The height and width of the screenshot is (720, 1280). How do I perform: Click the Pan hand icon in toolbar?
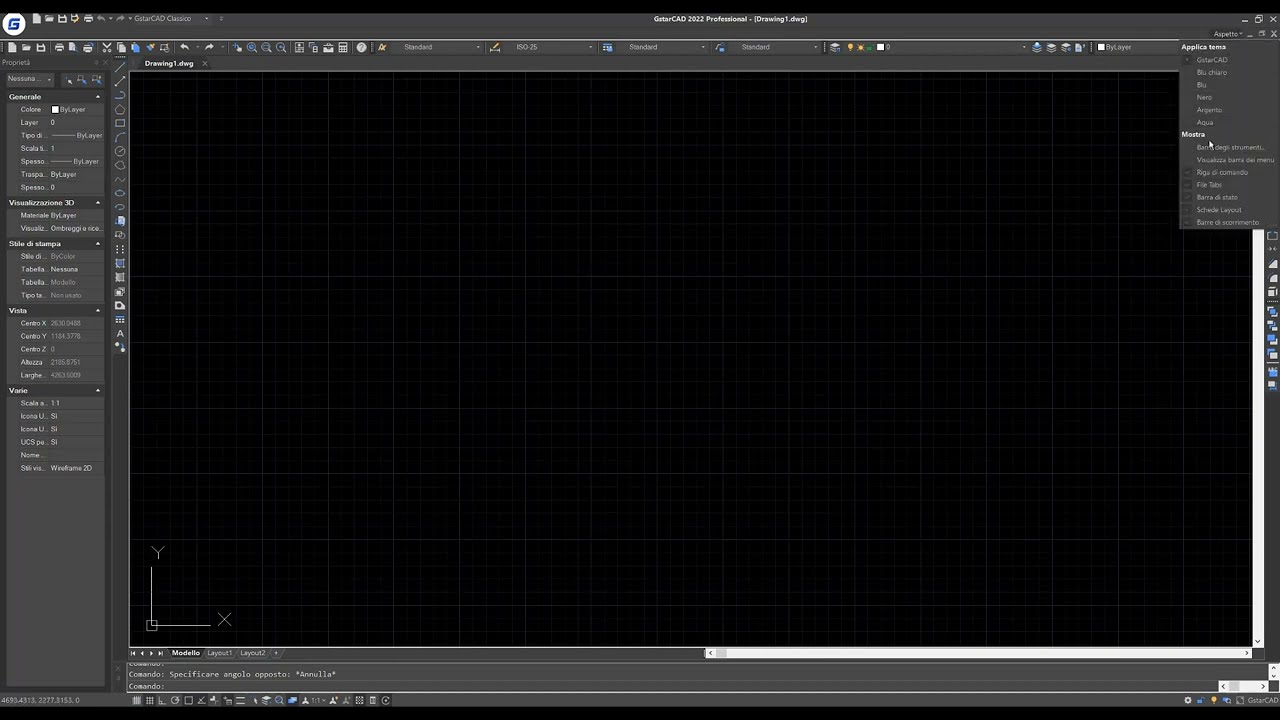coord(237,47)
